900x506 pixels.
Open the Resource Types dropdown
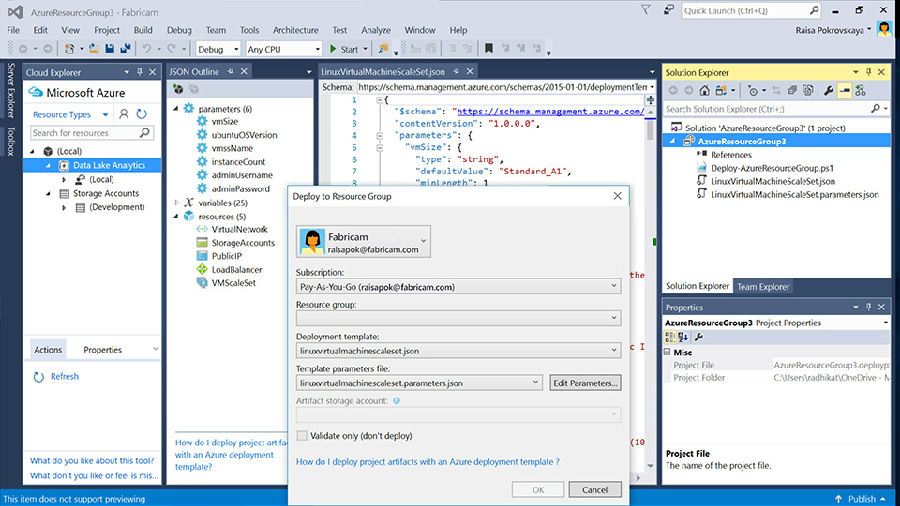(105, 114)
